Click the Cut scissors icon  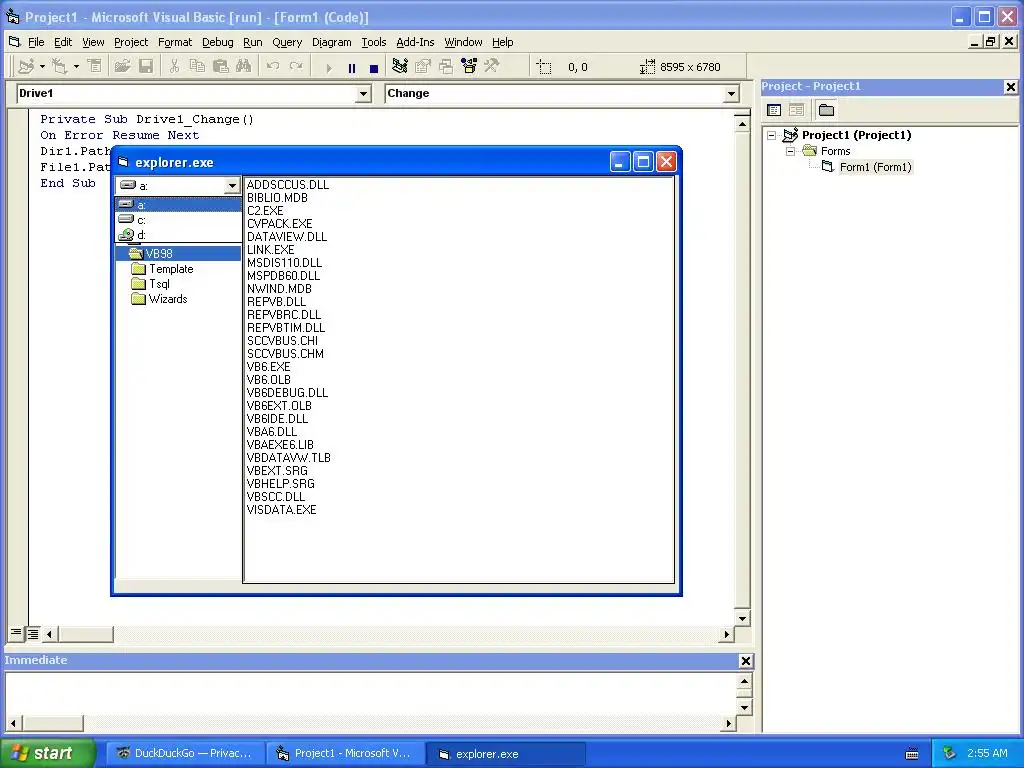[174, 67]
